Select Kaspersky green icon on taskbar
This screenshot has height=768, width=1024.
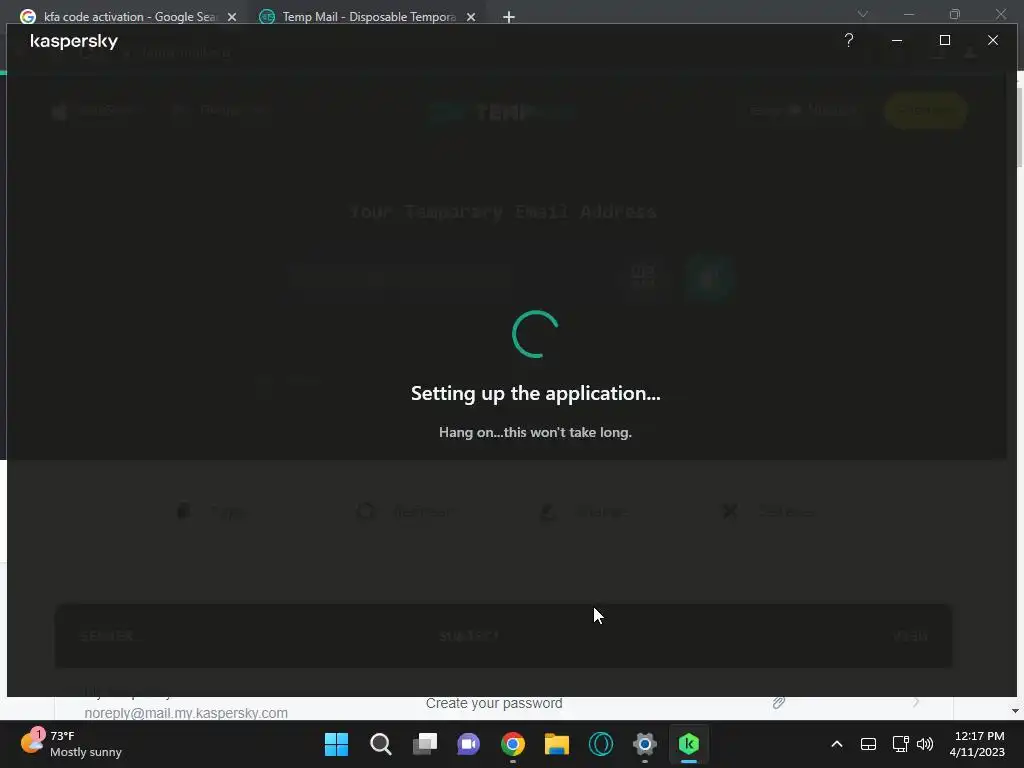click(689, 744)
